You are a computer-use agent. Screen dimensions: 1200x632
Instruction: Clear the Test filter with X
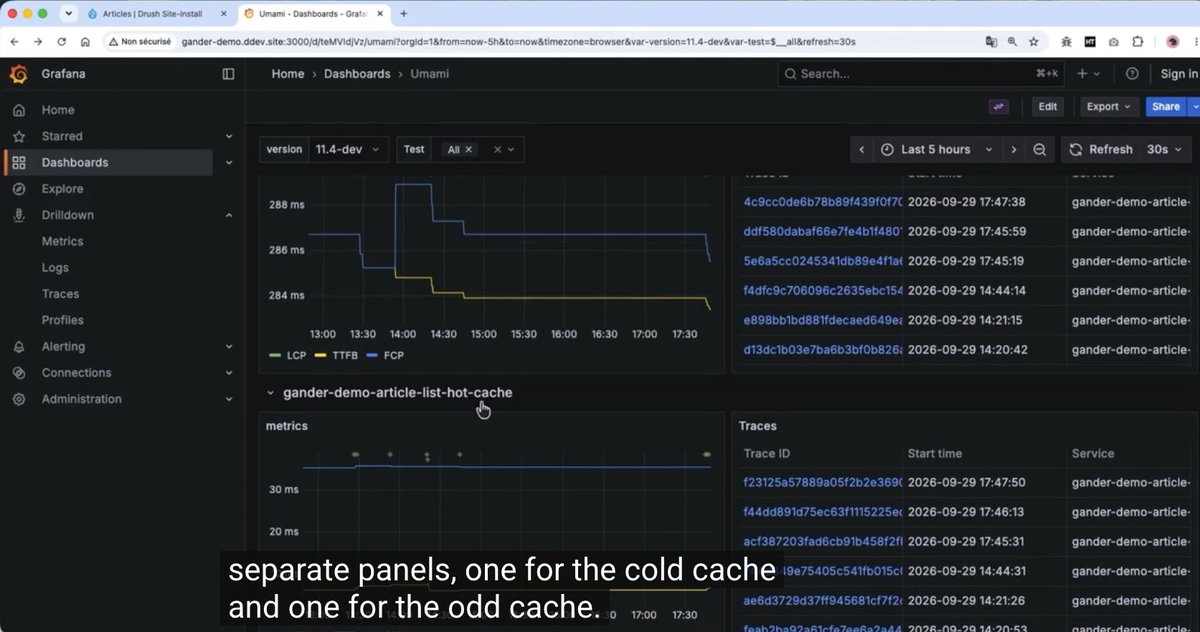click(x=497, y=149)
